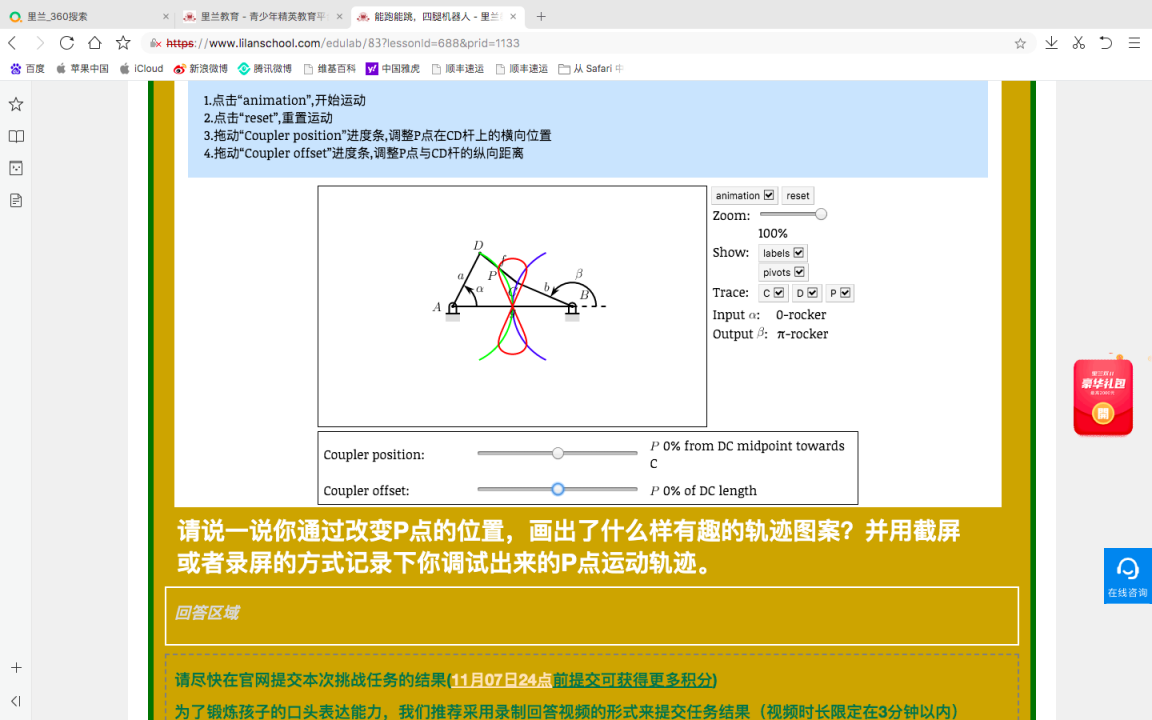The image size is (1152, 720).
Task: Click the Zoom slider handle
Action: [821, 214]
